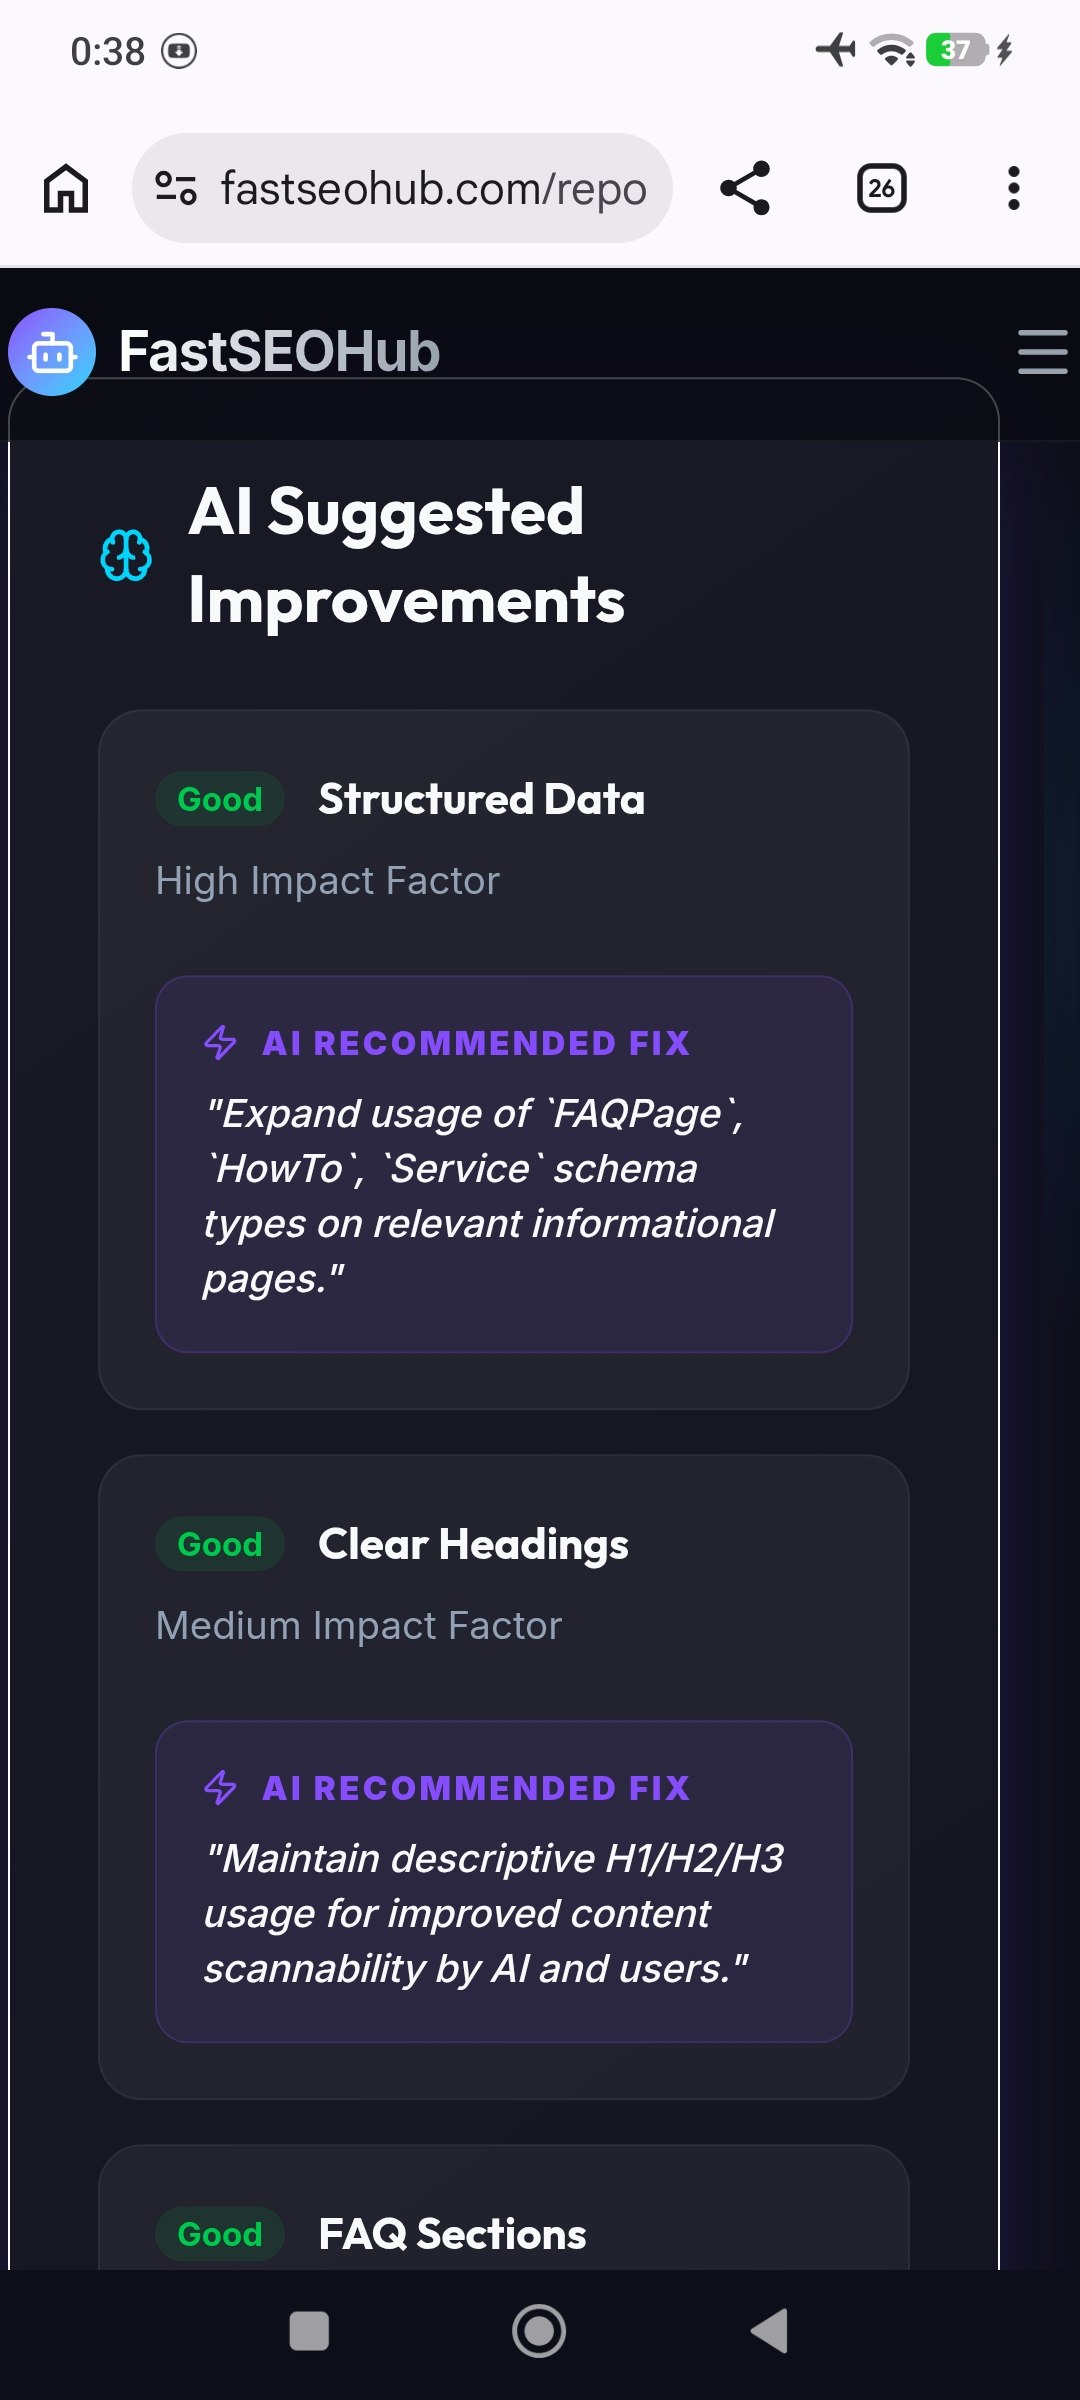1080x2400 pixels.
Task: Click the Clear Headings heading text
Action: coord(472,1543)
